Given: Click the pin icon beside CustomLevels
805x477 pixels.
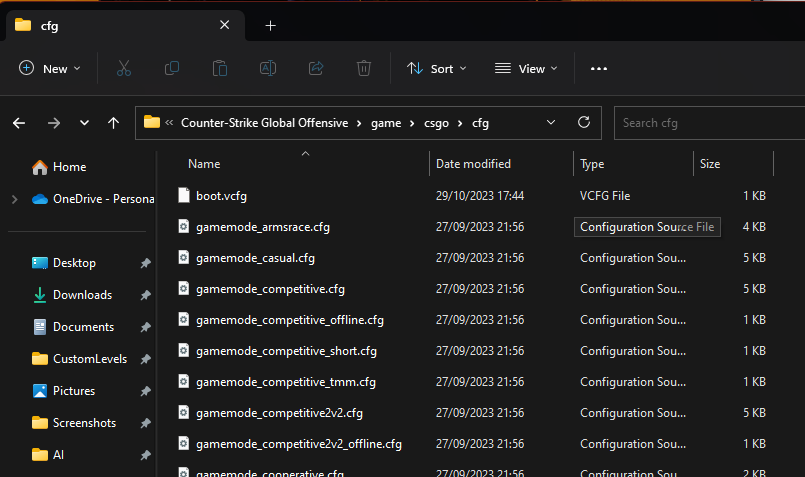Looking at the screenshot, I should click(145, 359).
